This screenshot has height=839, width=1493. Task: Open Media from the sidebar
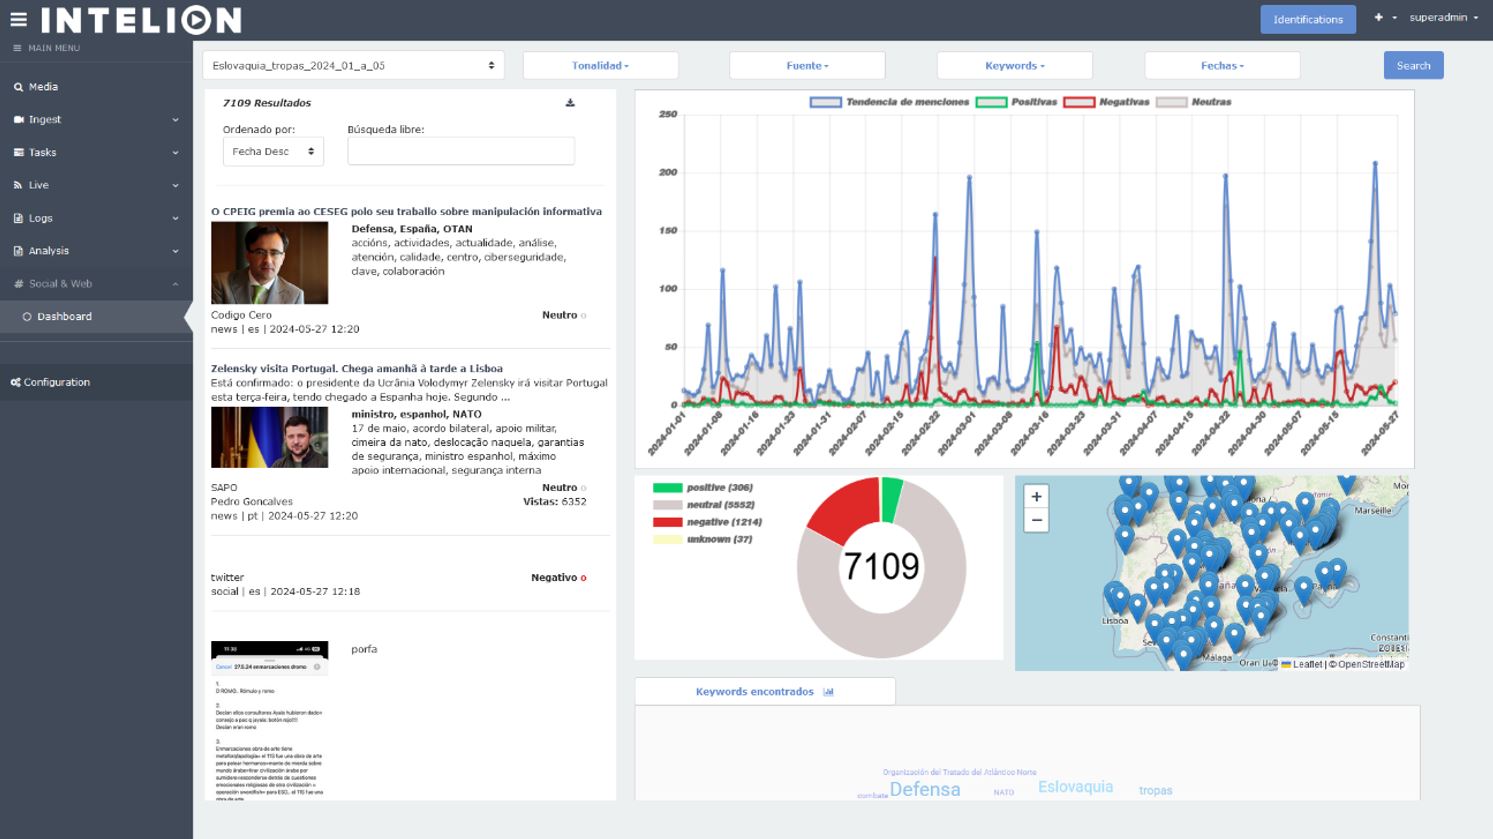click(43, 87)
